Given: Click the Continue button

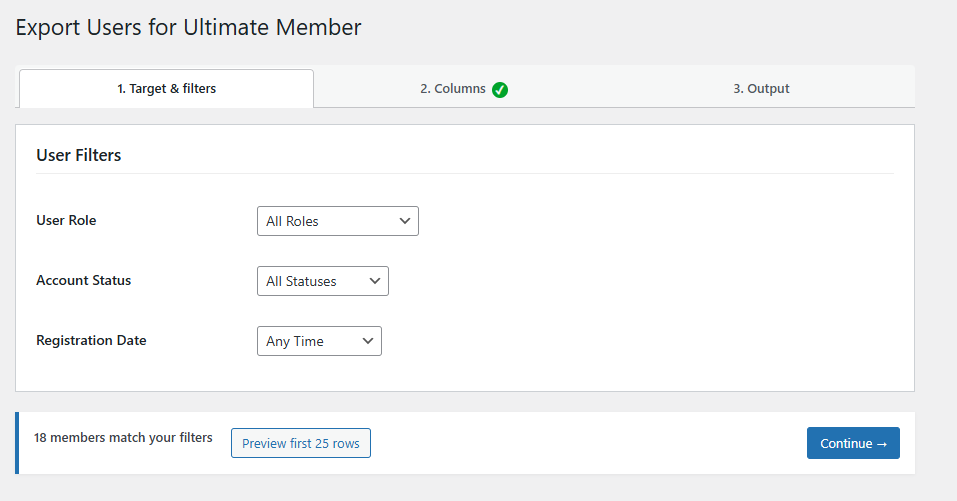Looking at the screenshot, I should pos(853,443).
